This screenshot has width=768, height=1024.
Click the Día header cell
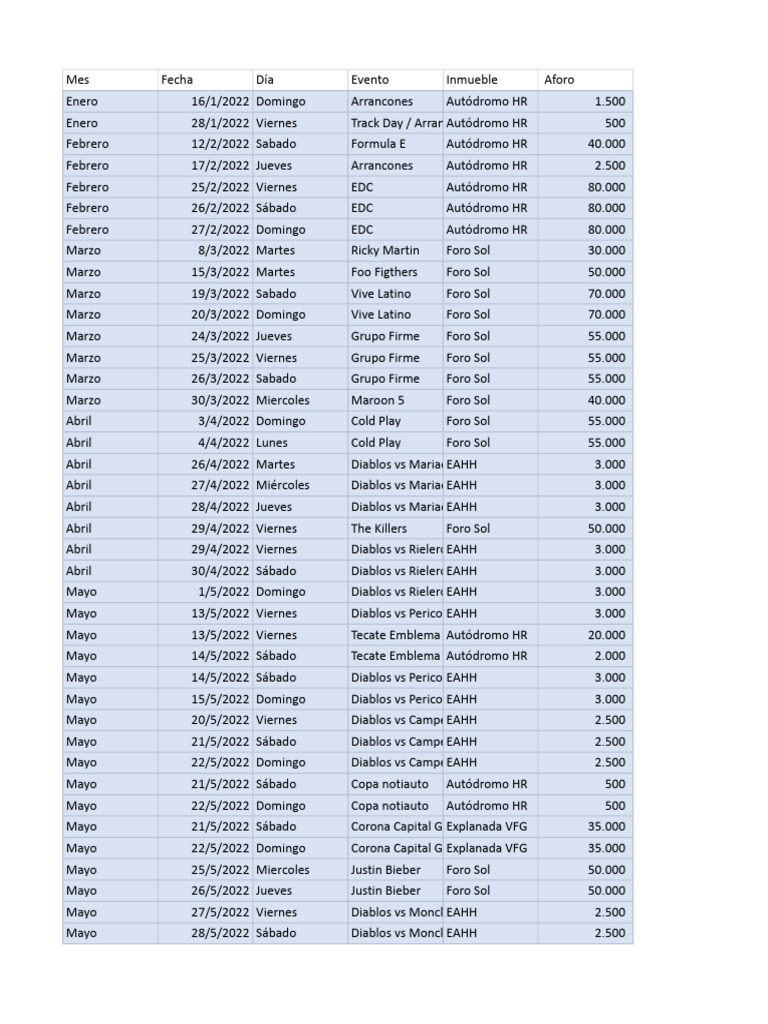tap(300, 80)
